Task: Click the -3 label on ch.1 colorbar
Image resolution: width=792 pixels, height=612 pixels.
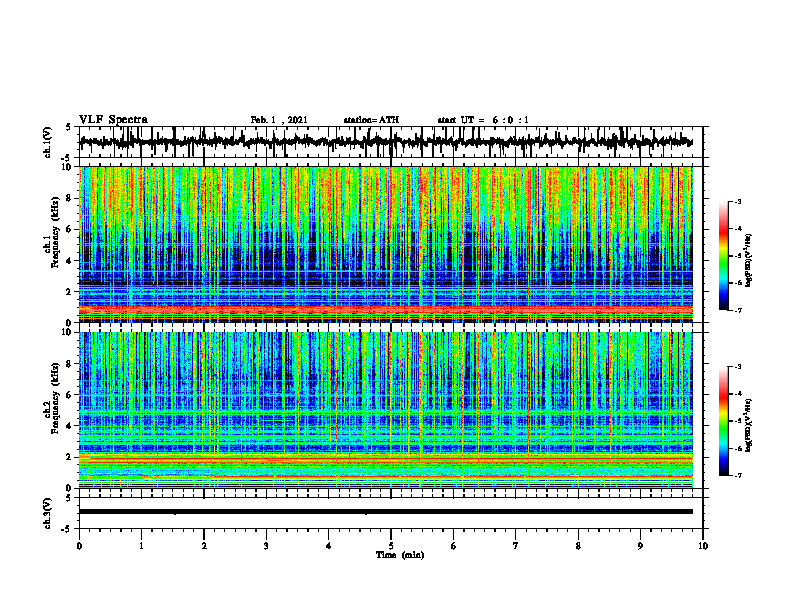Action: click(738, 201)
